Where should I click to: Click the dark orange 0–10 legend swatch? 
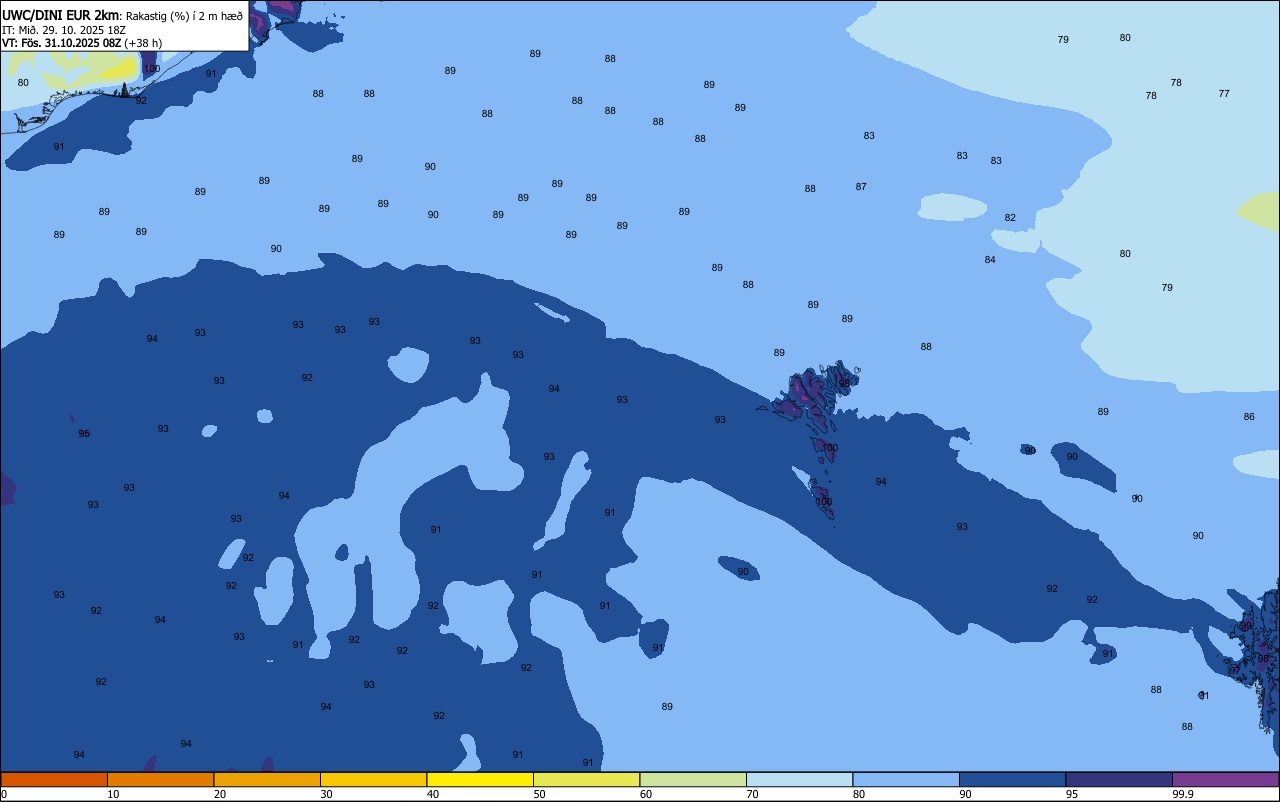(54, 779)
